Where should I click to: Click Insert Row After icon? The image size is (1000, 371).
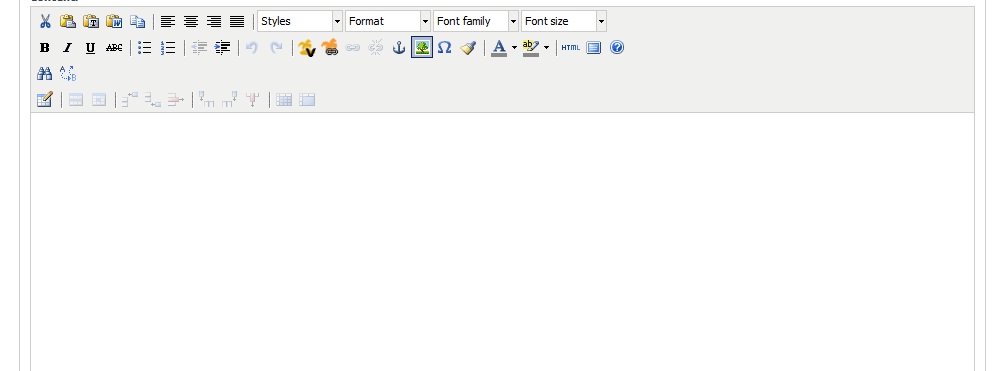(x=152, y=99)
